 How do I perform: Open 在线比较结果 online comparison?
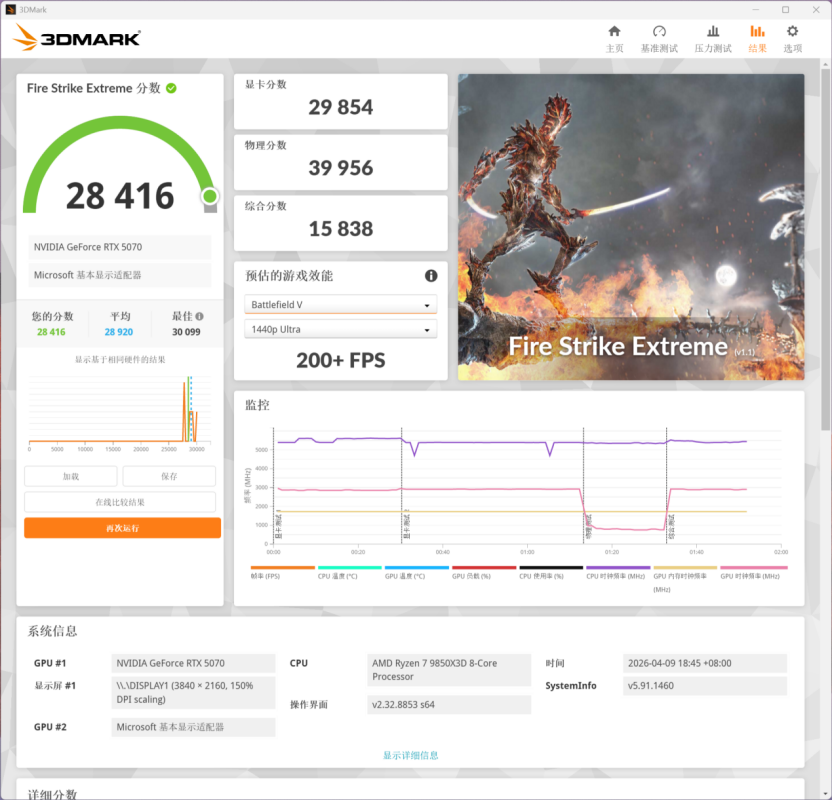pyautogui.click(x=120, y=502)
